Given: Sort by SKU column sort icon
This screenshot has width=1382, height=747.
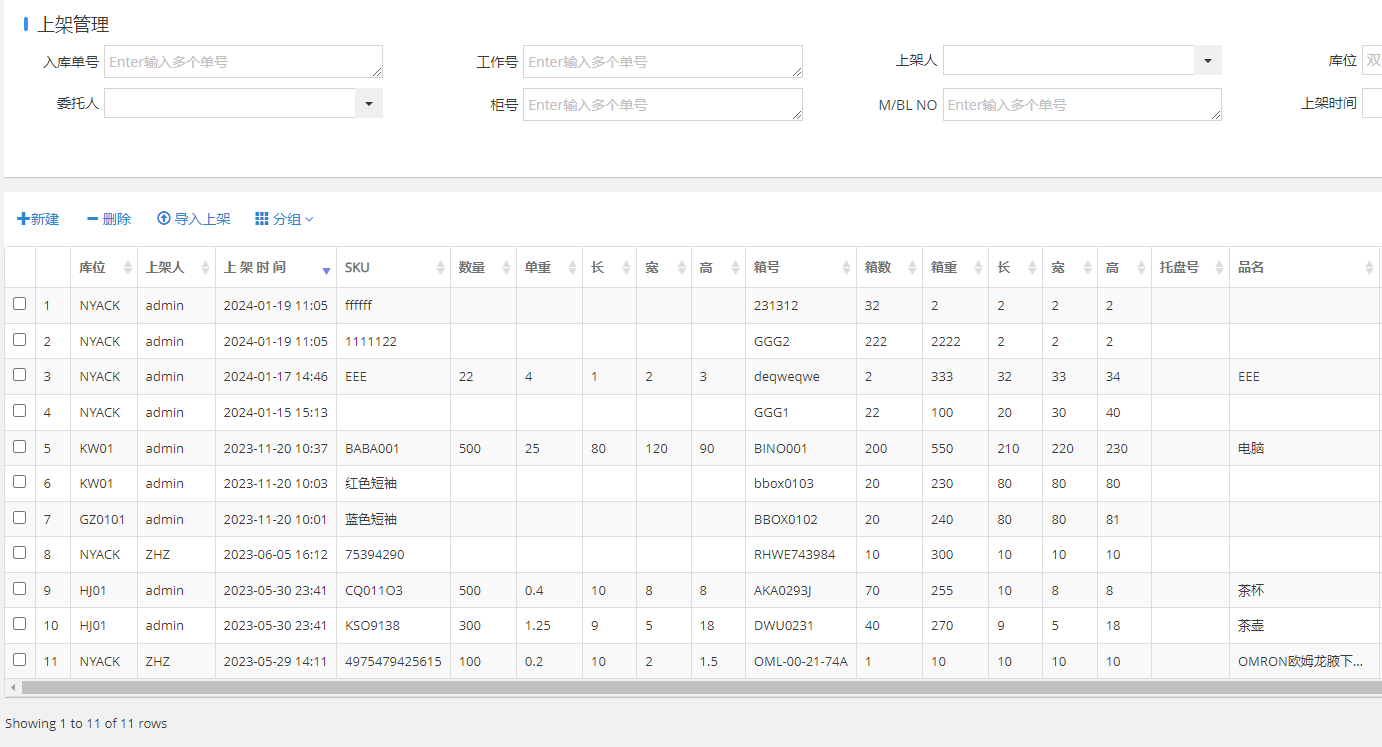Looking at the screenshot, I should pos(441,268).
